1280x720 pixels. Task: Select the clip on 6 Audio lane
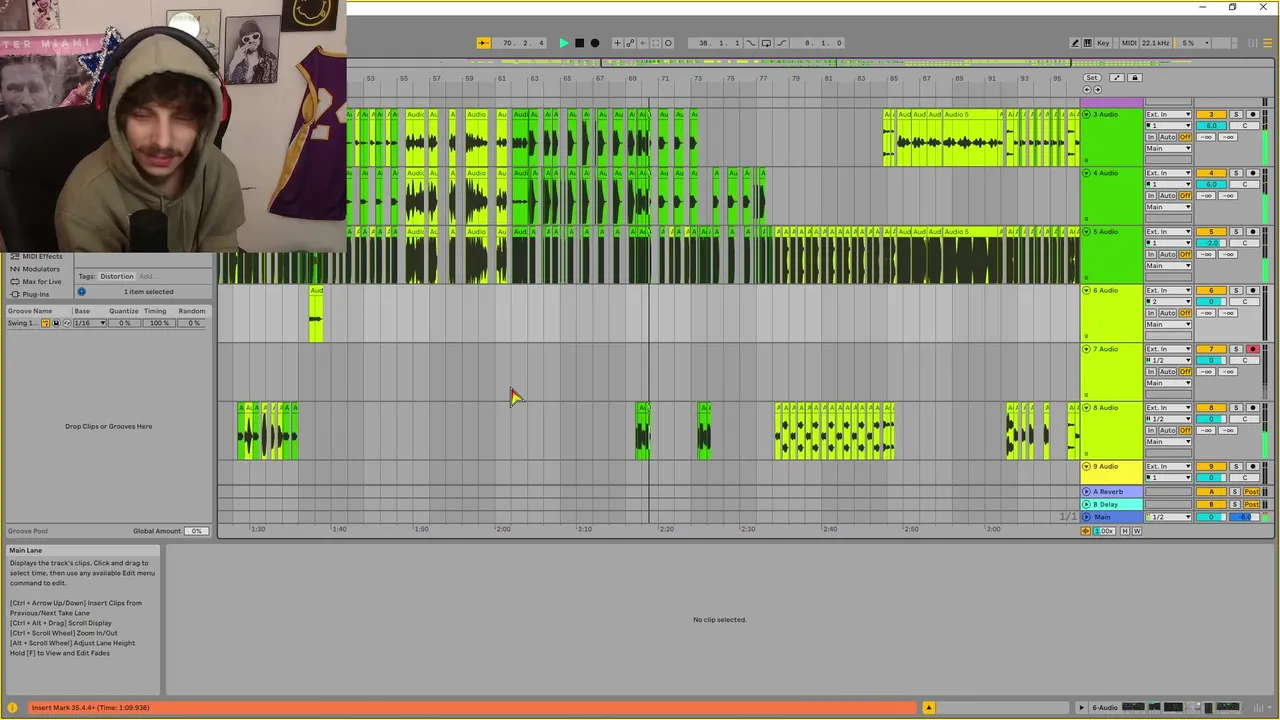tap(316, 314)
